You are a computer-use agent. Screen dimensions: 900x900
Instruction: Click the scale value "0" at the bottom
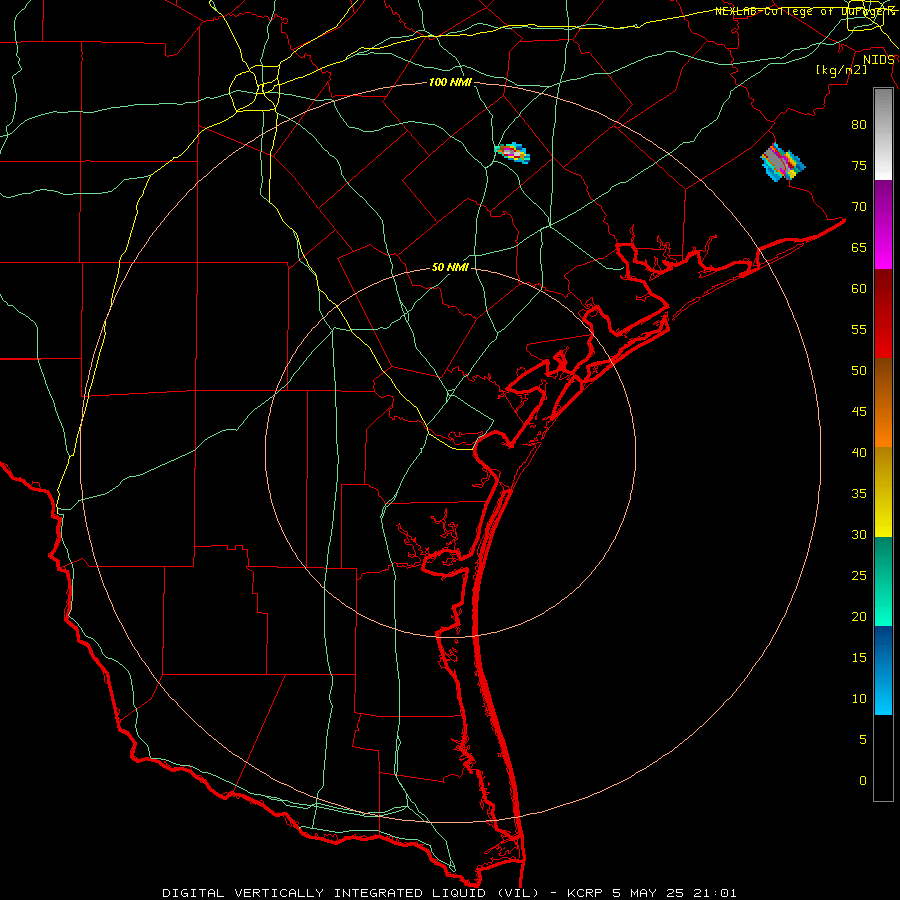pos(863,781)
